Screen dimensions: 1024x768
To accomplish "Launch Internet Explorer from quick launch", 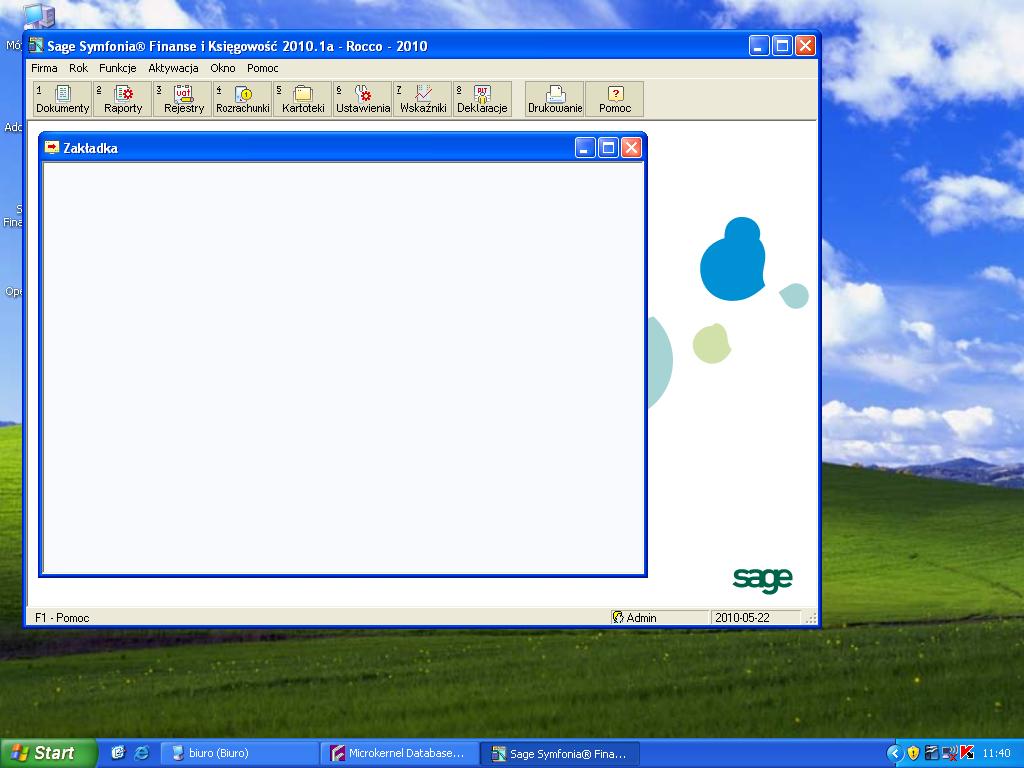I will [141, 753].
